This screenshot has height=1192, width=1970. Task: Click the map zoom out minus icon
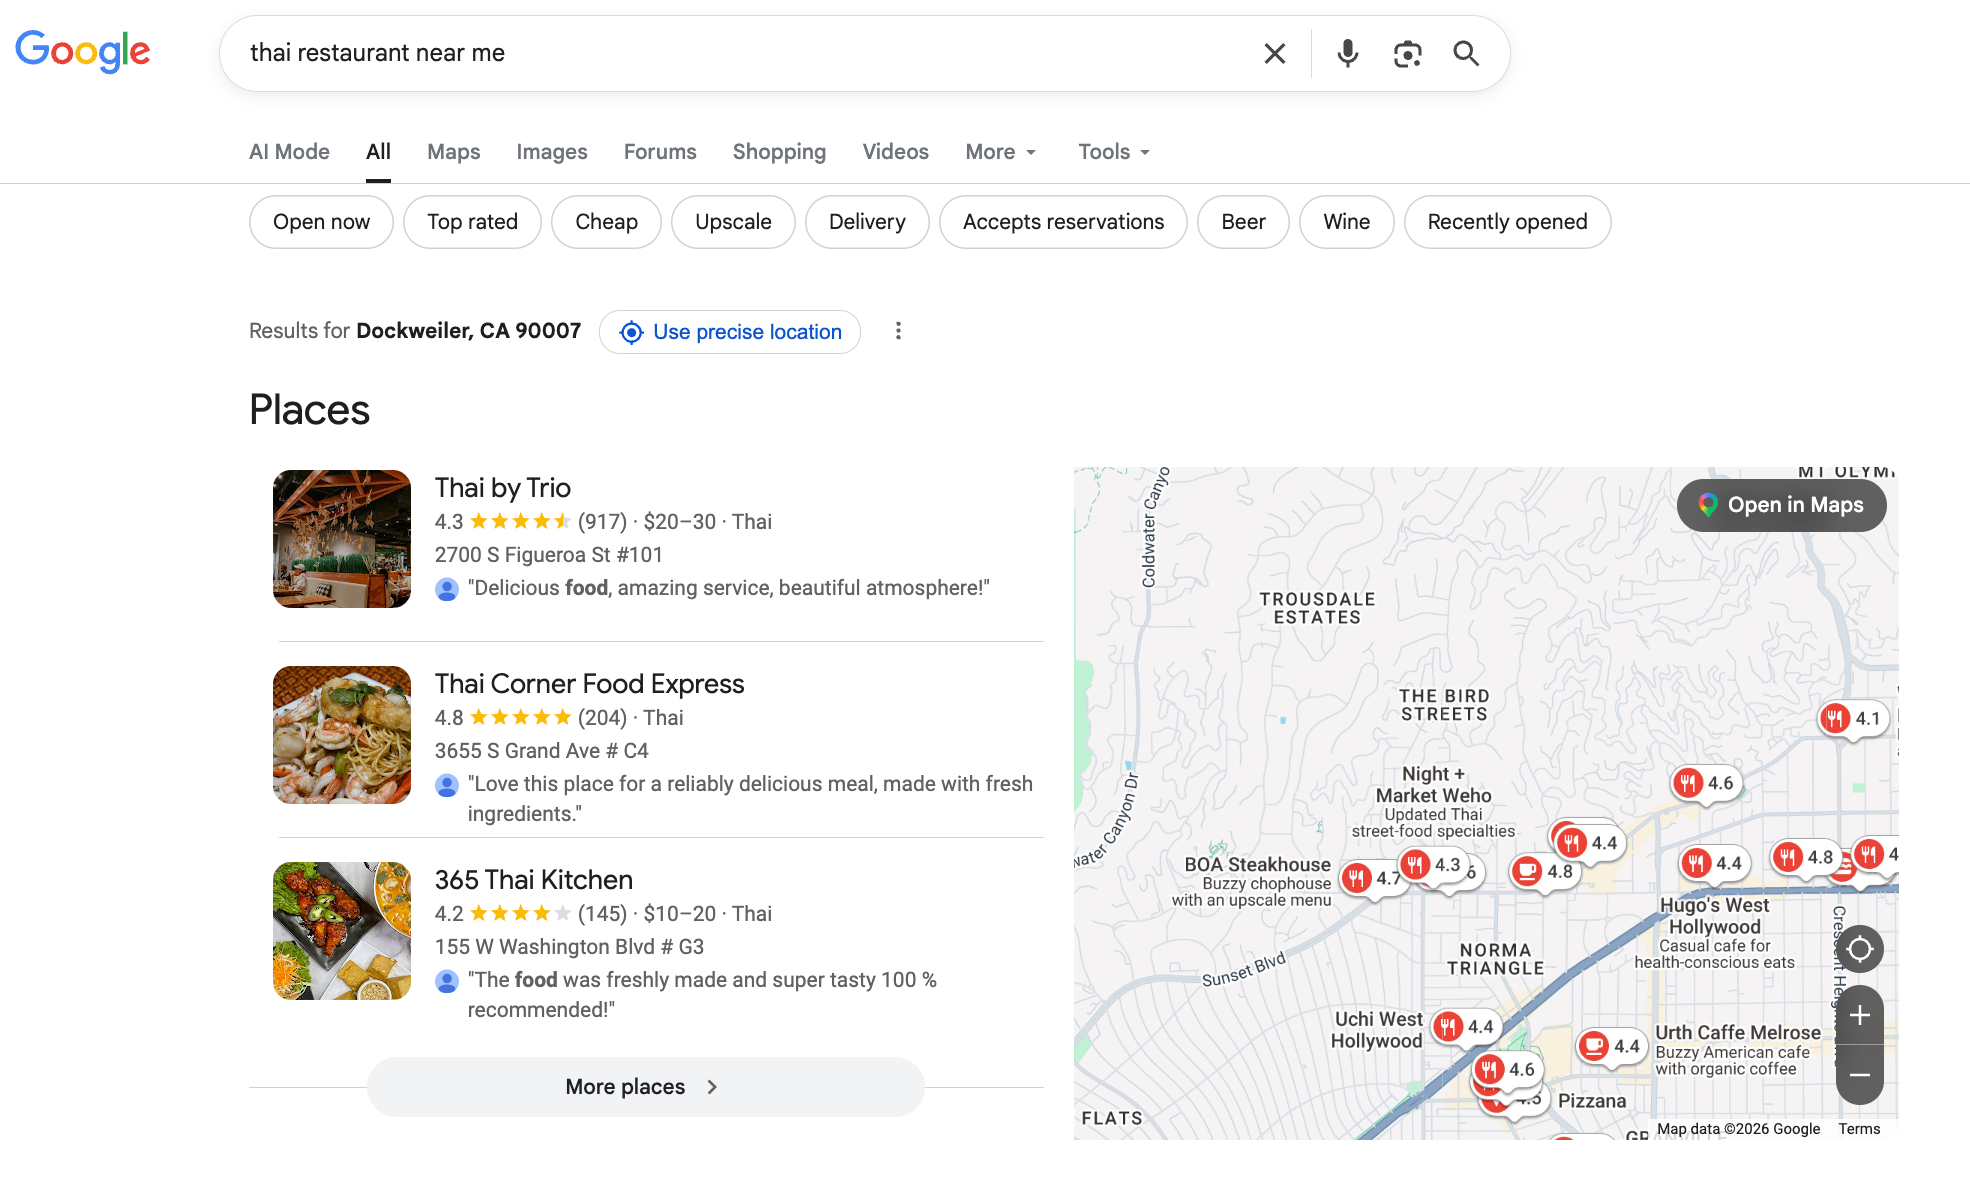[1859, 1075]
